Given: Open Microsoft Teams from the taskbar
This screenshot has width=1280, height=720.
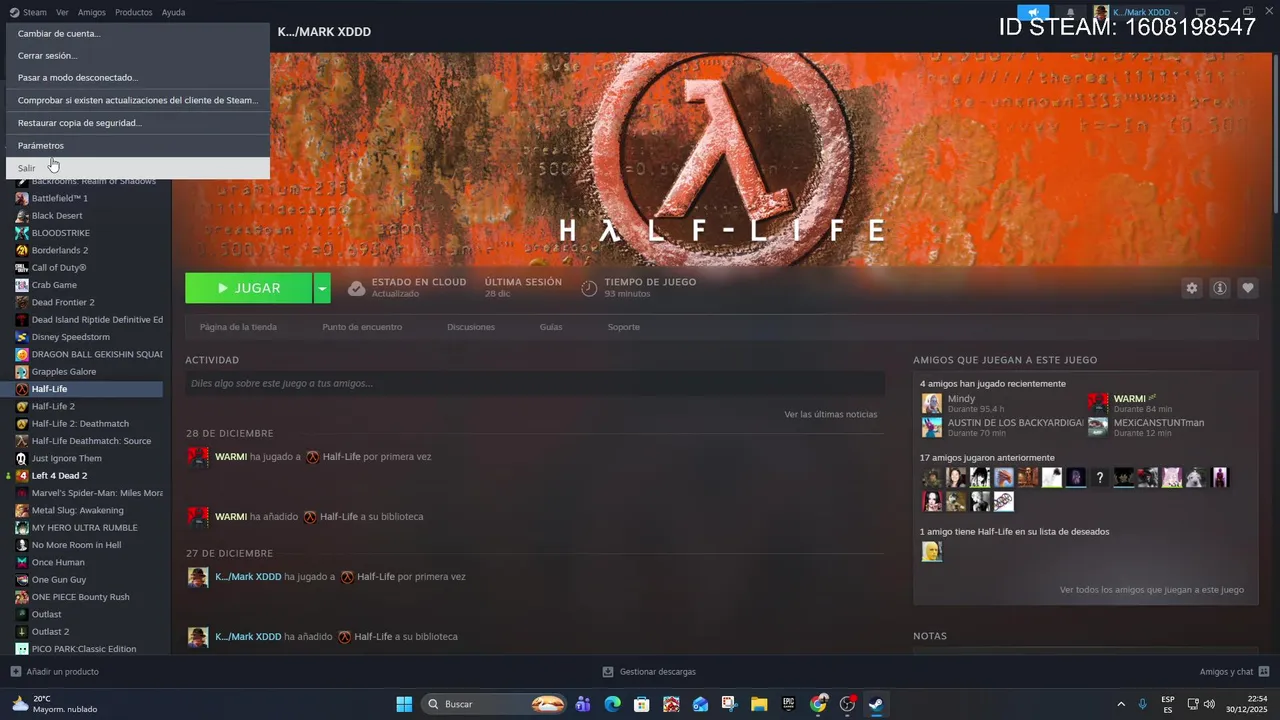Looking at the screenshot, I should coord(583,704).
